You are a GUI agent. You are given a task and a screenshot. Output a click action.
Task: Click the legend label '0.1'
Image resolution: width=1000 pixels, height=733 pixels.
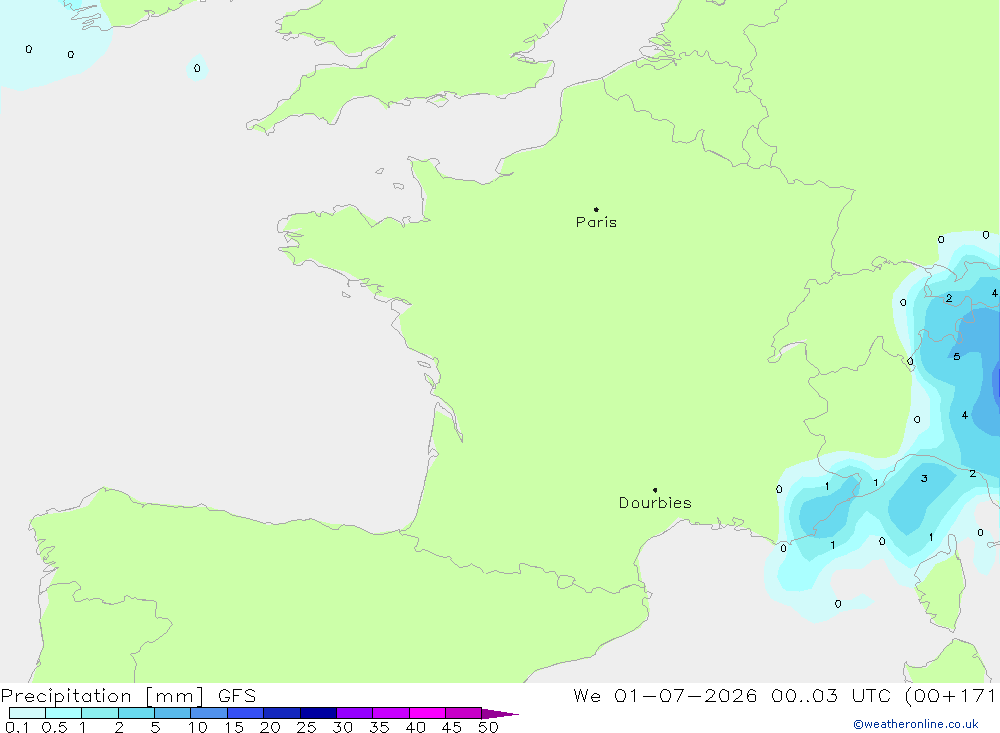[17, 727]
